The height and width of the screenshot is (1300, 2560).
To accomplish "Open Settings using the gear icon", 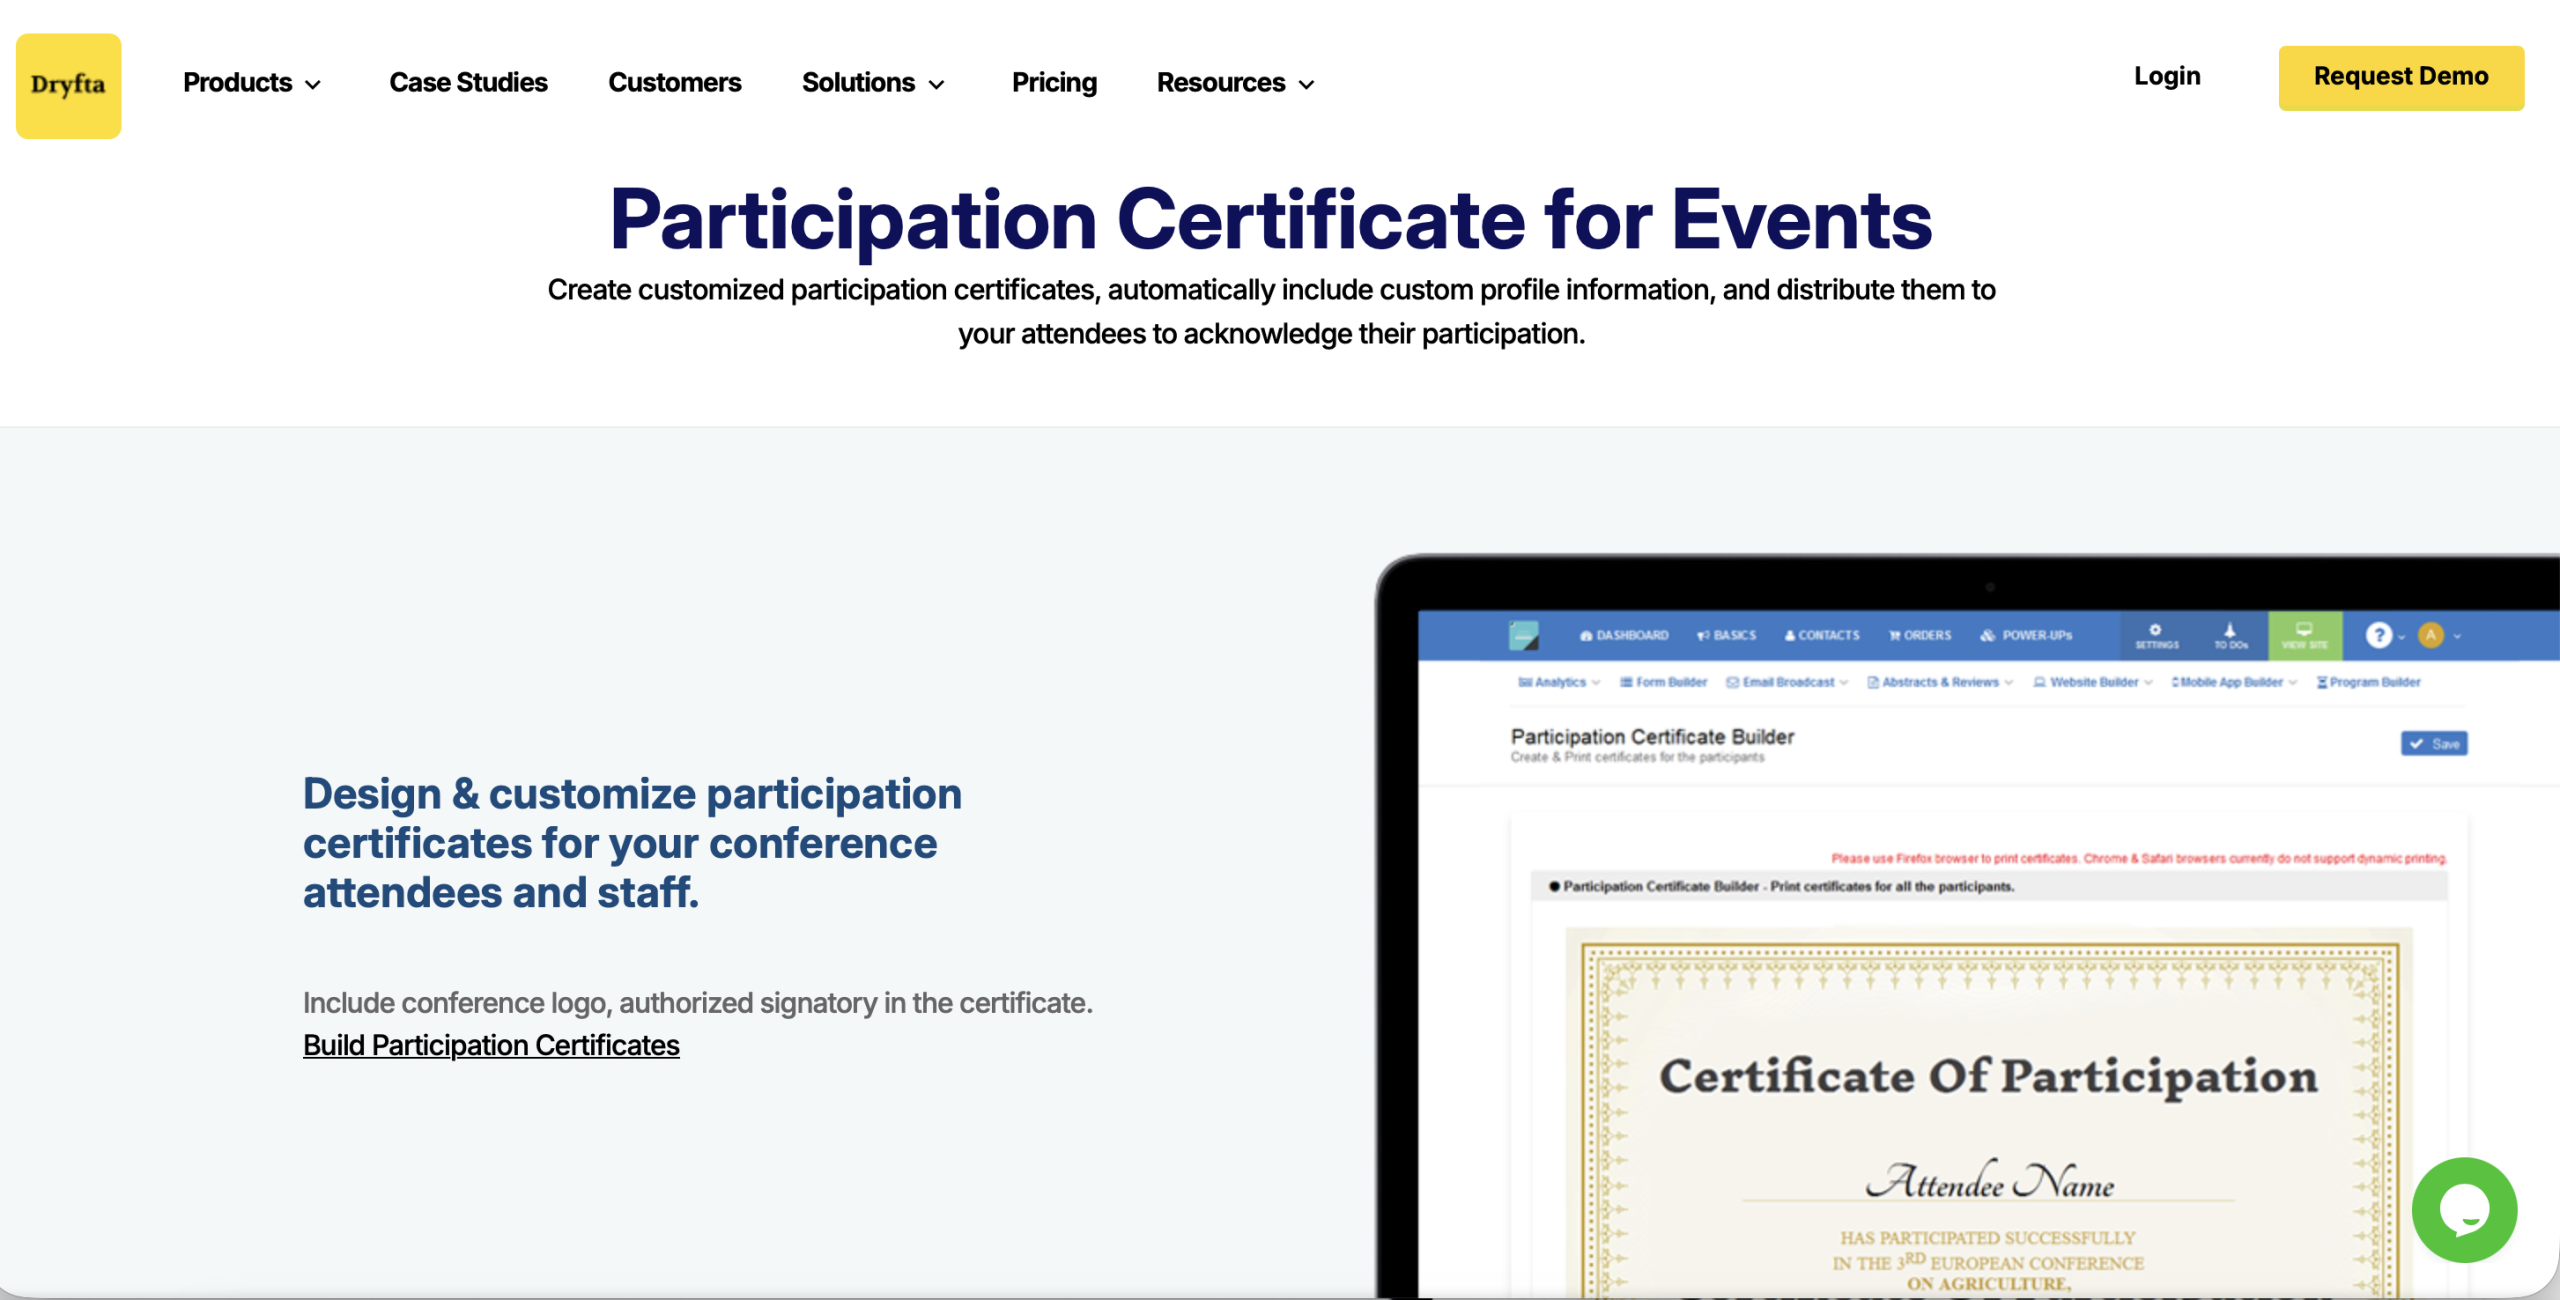I will [x=2155, y=632].
